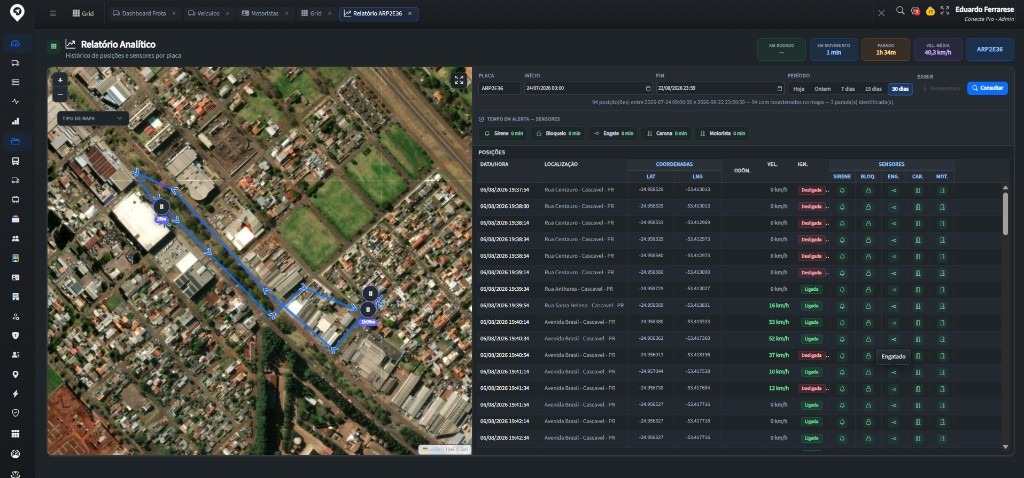The height and width of the screenshot is (478, 1024).
Task: Click the Vel. Média 40,3 km/h card
Action: coord(938,50)
